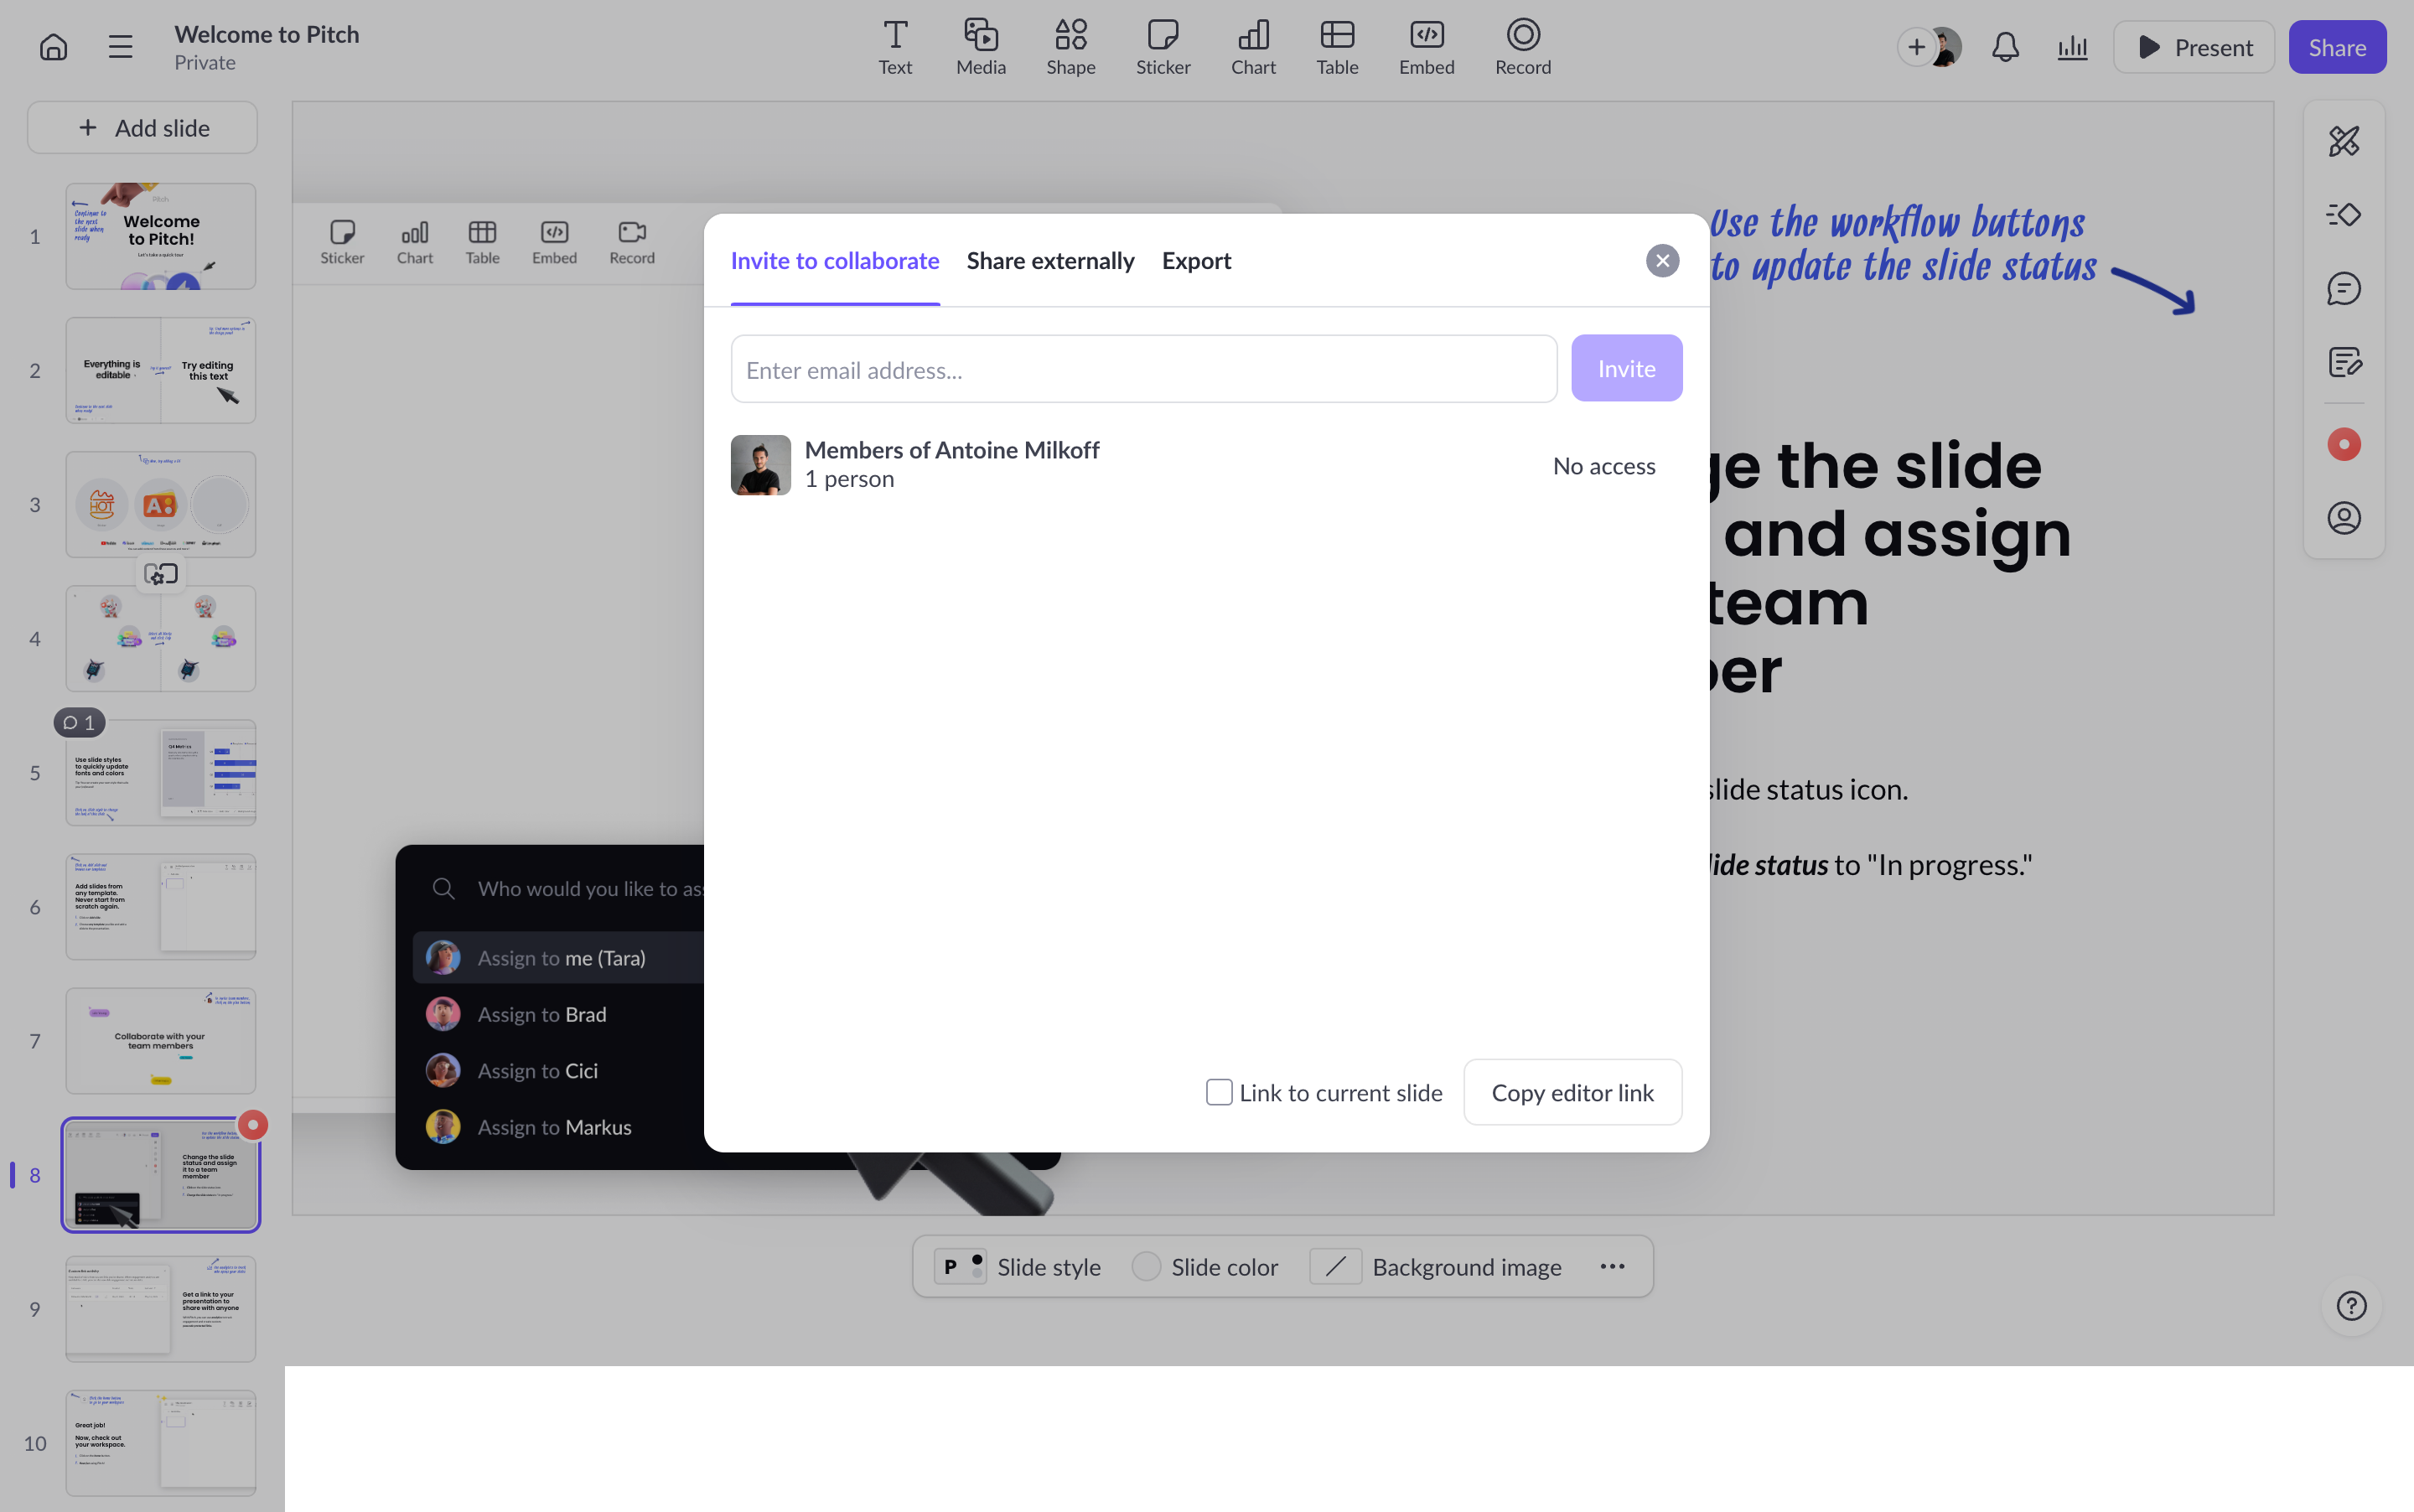Click the Invite button
The width and height of the screenshot is (2414, 1512).
pyautogui.click(x=1626, y=368)
